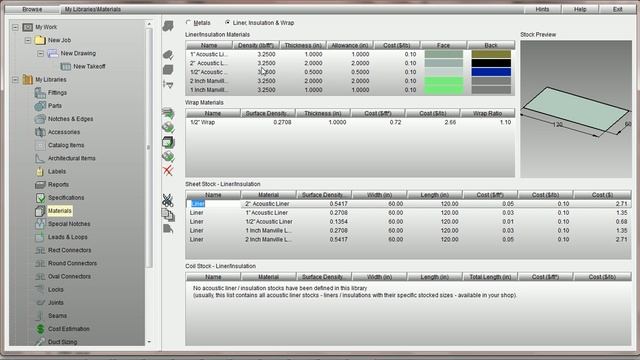
Task: Click the Rect Connectors icon
Action: [x=40, y=250]
